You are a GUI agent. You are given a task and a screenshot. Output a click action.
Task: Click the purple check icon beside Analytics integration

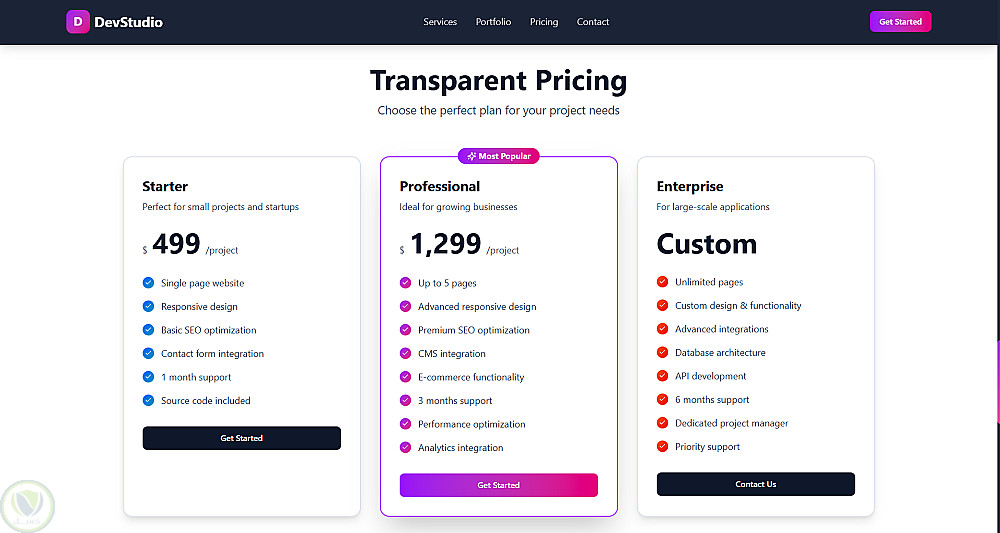405,447
